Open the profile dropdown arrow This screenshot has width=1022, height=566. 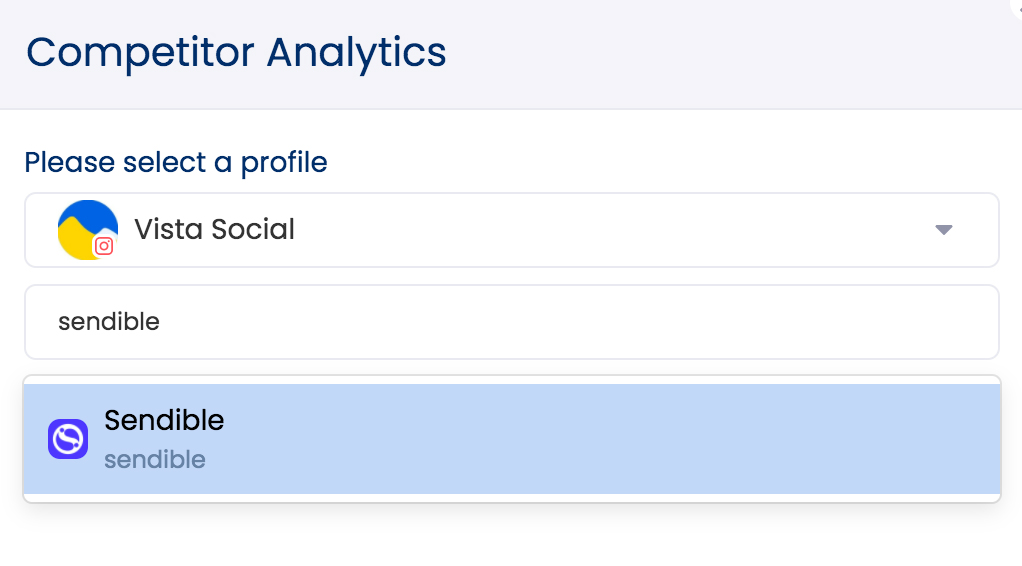(x=943, y=230)
